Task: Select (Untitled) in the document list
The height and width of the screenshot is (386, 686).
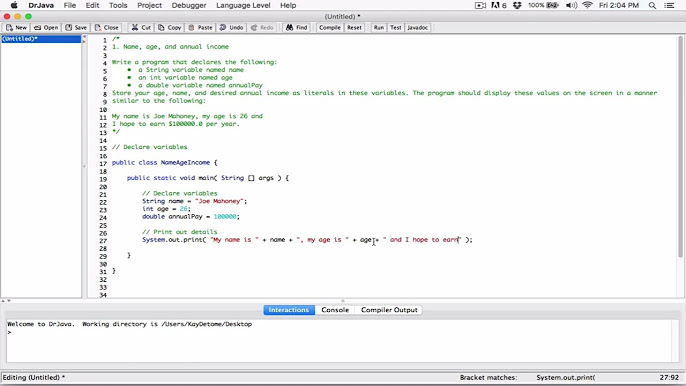Action: [x=41, y=39]
